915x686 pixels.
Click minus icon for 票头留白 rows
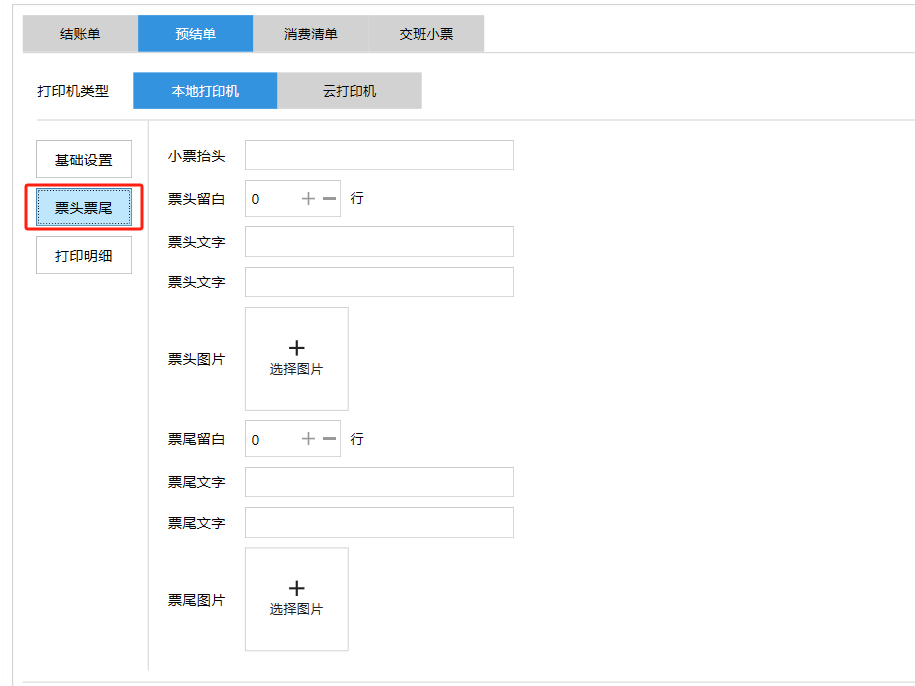tap(329, 199)
